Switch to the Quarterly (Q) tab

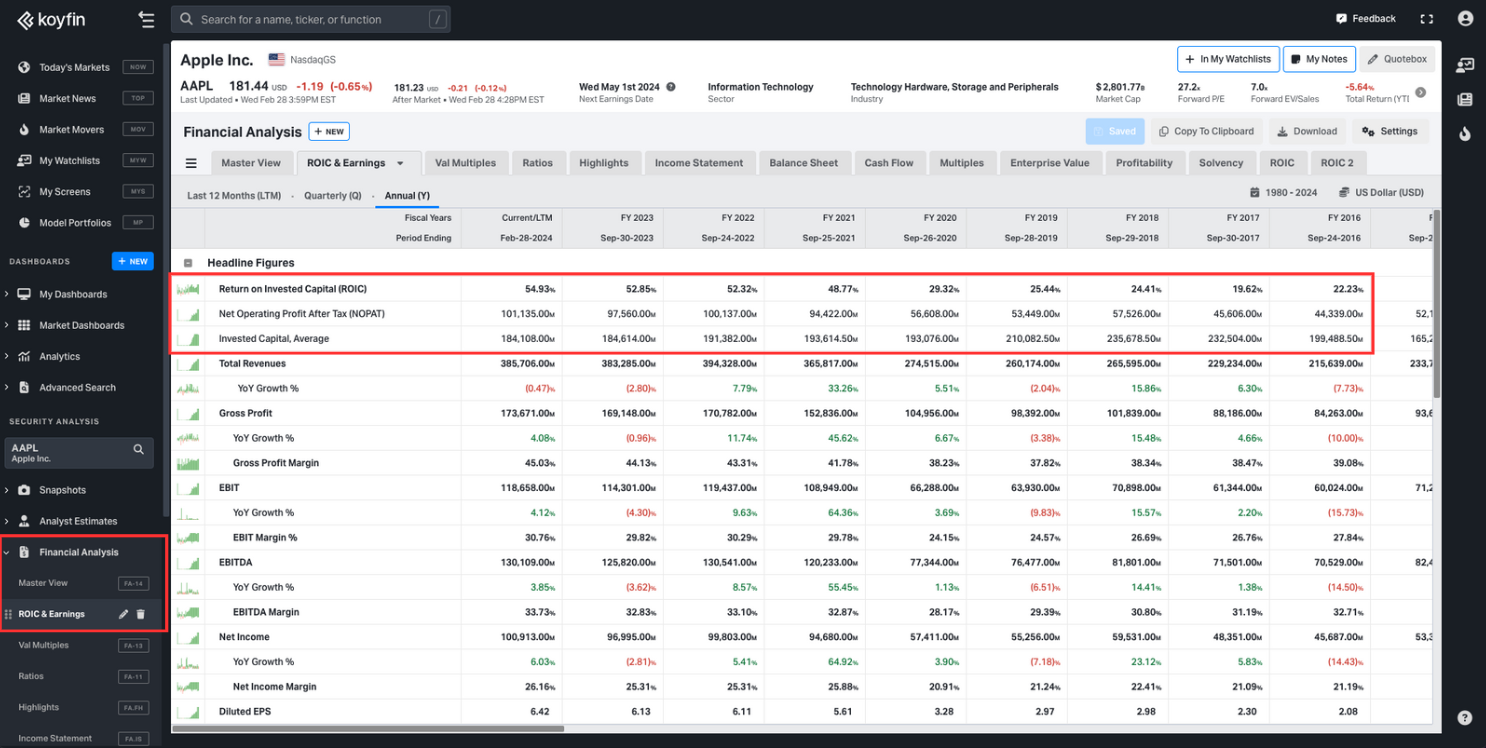(x=332, y=195)
